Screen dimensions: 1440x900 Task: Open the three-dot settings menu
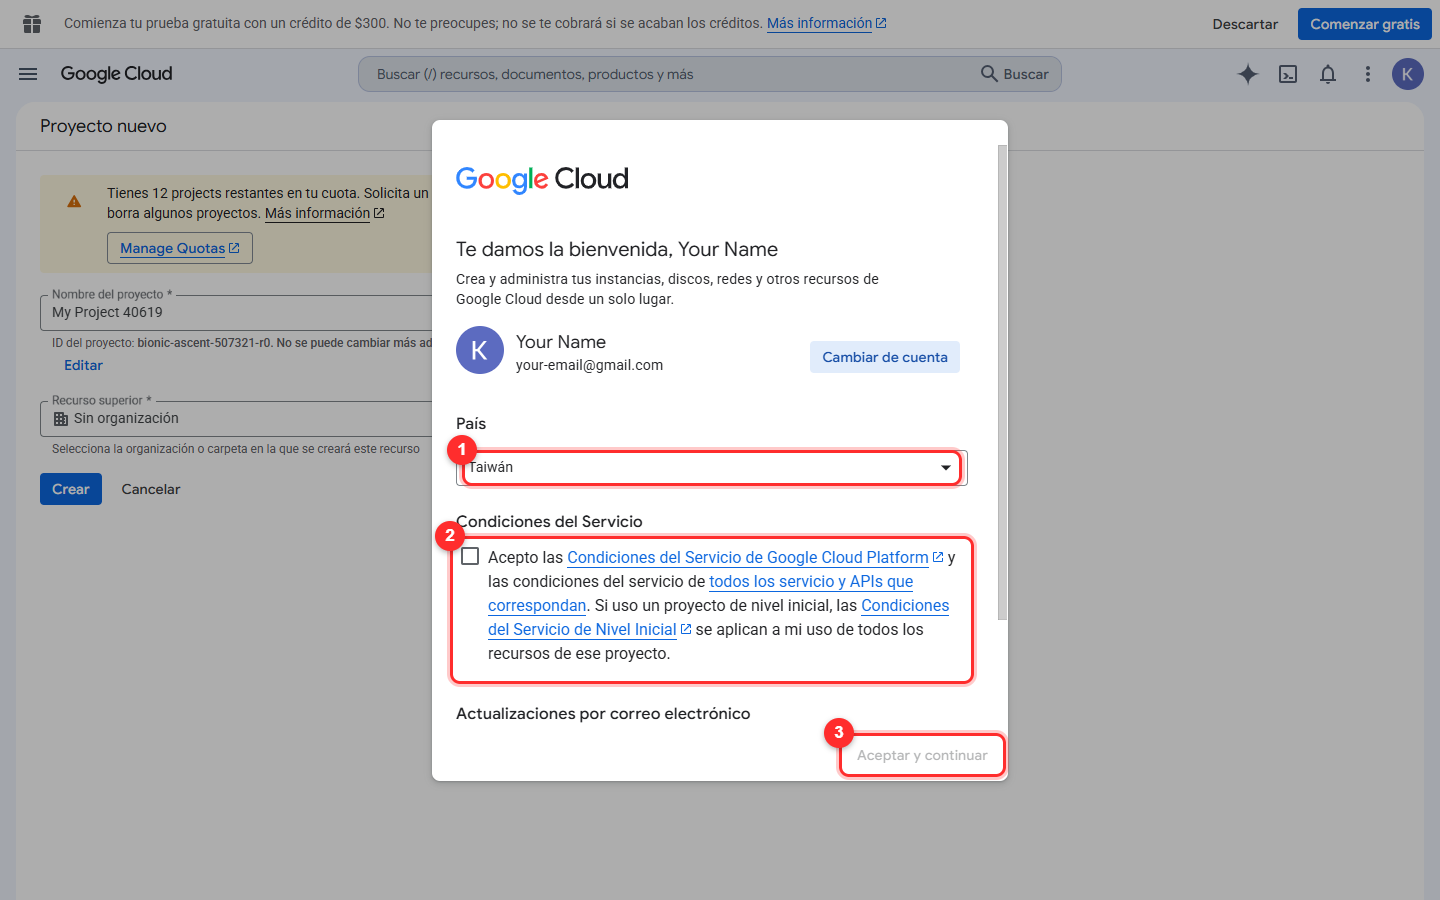point(1368,74)
